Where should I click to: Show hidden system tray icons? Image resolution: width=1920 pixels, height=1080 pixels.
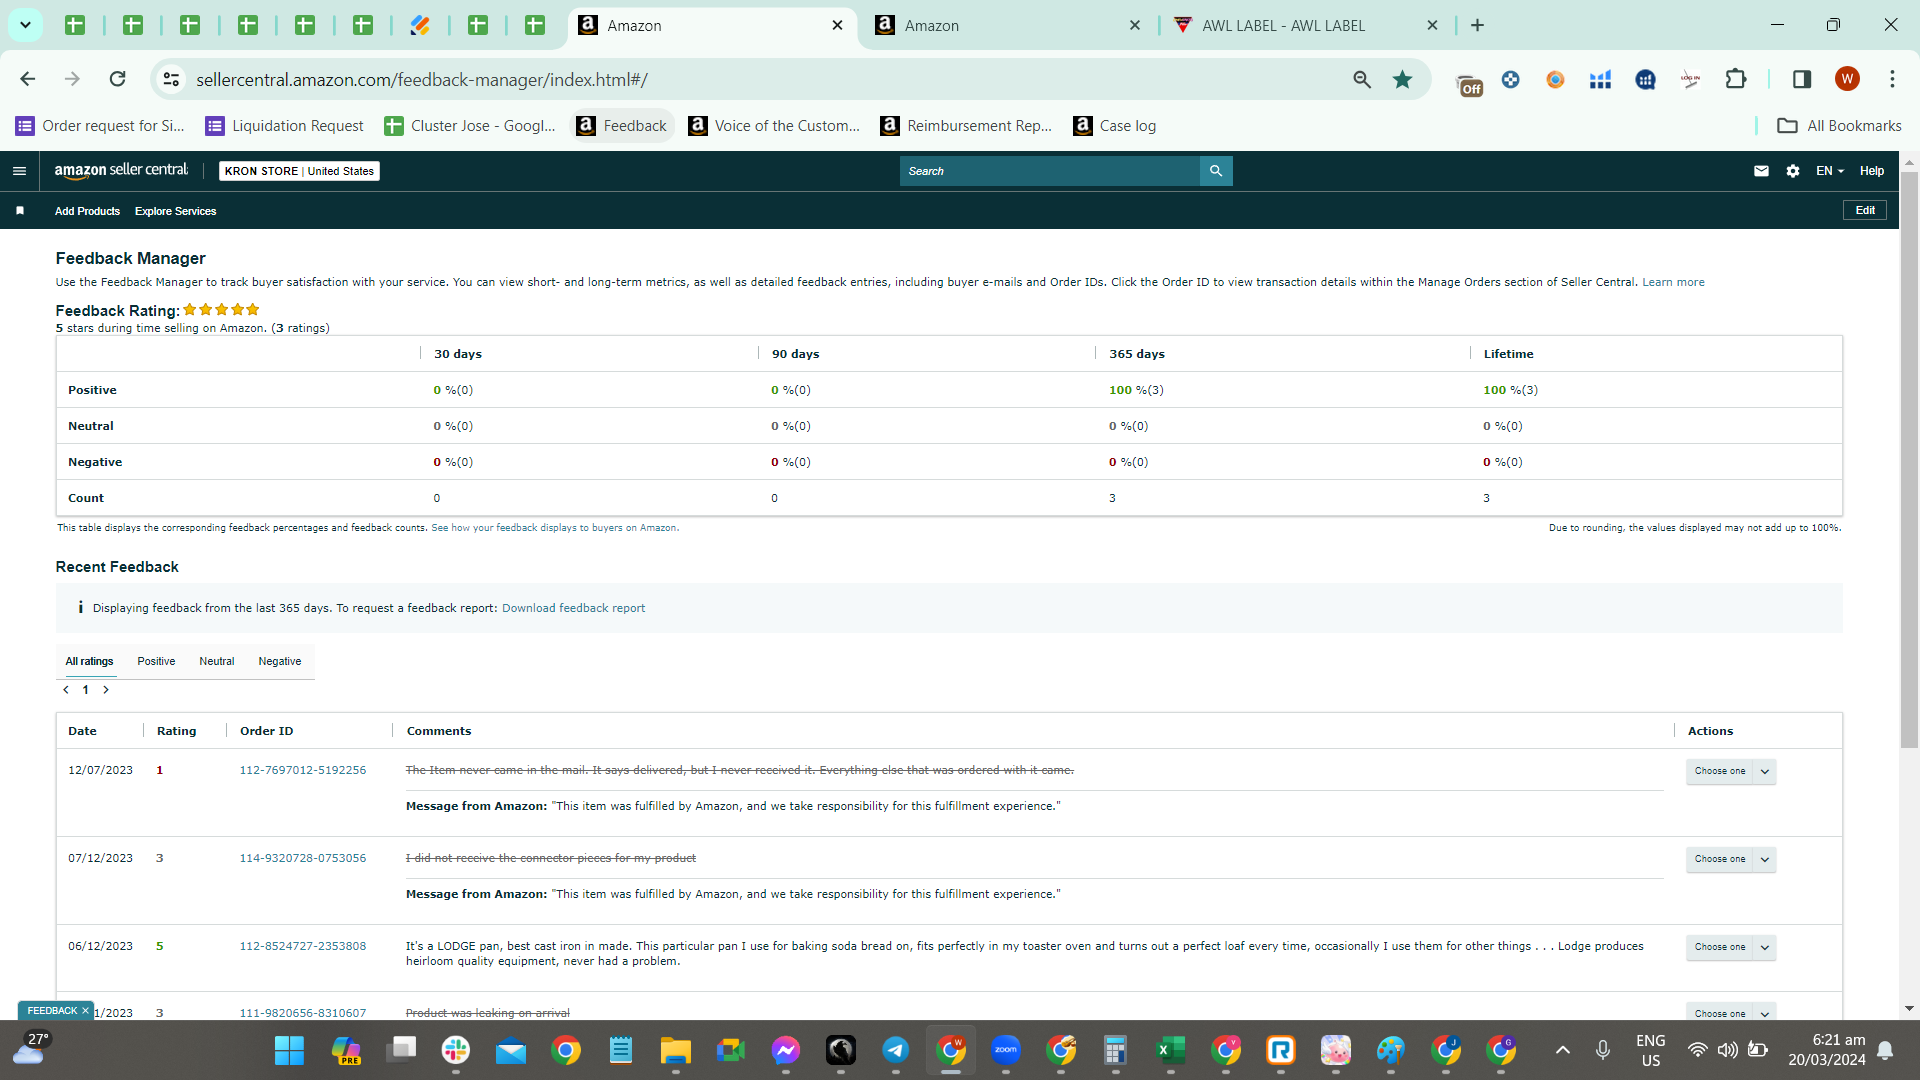pos(1563,1050)
